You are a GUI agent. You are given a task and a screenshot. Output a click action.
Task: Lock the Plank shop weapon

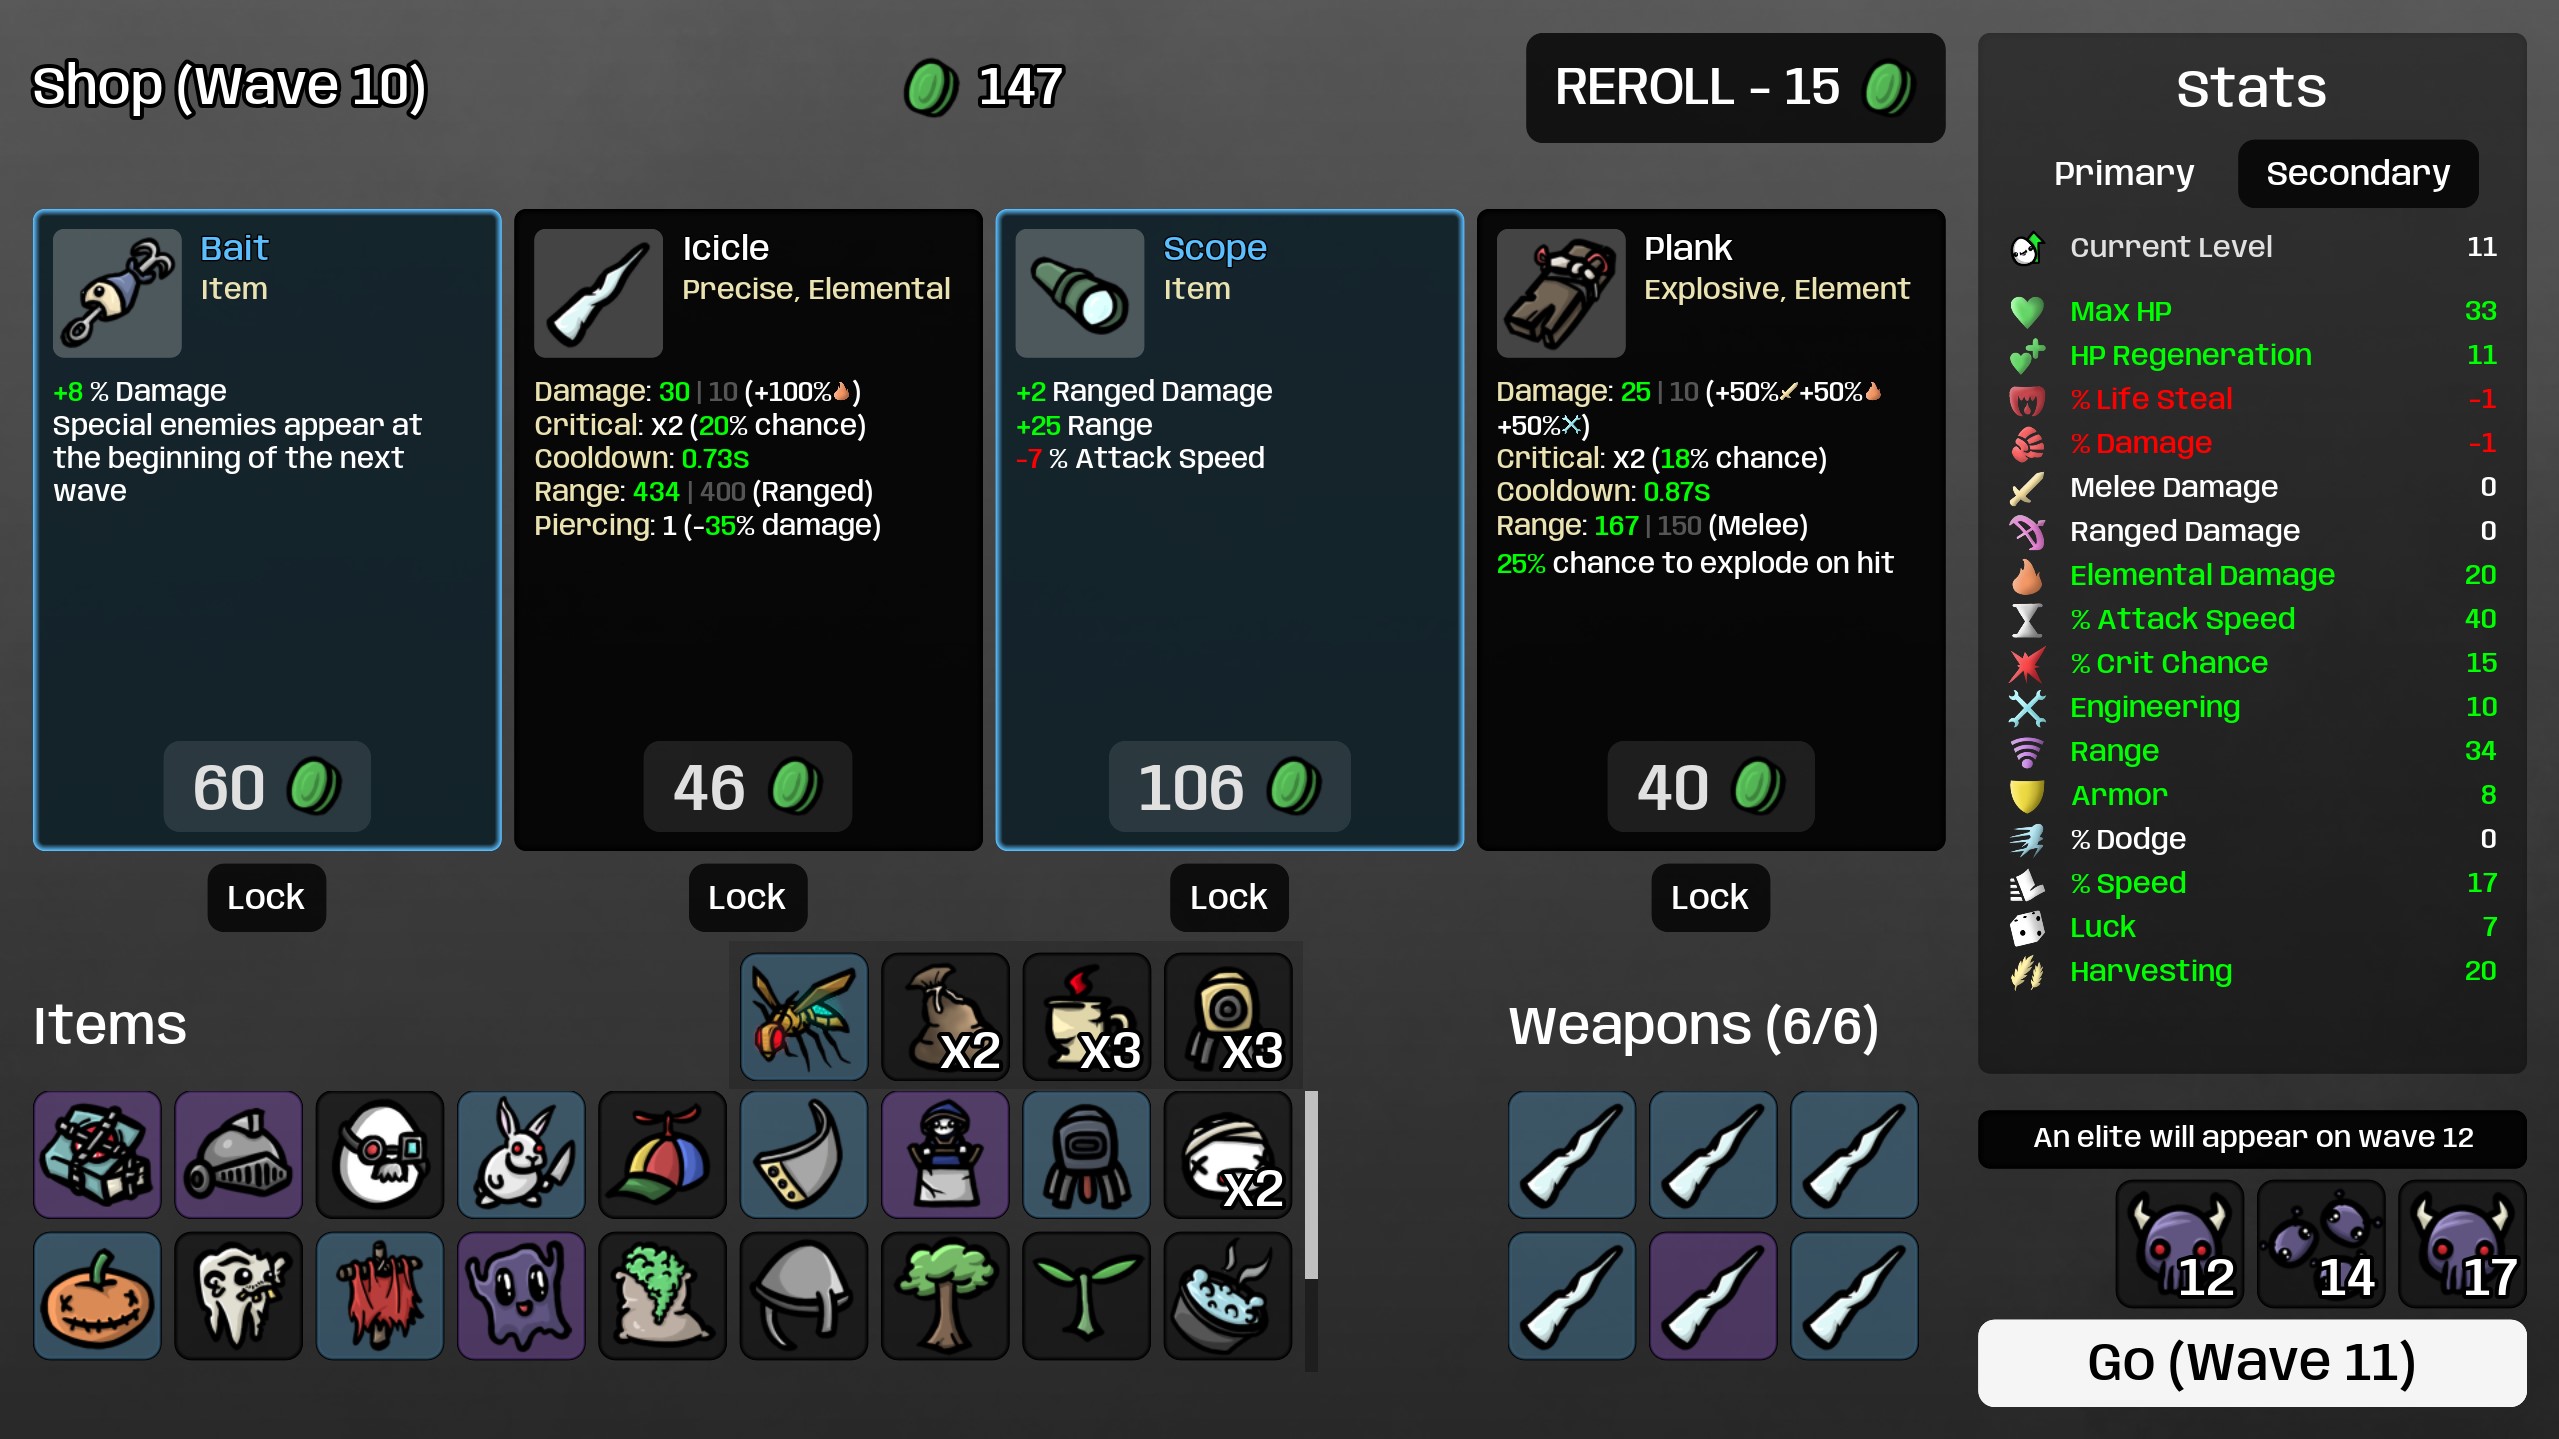(1710, 898)
